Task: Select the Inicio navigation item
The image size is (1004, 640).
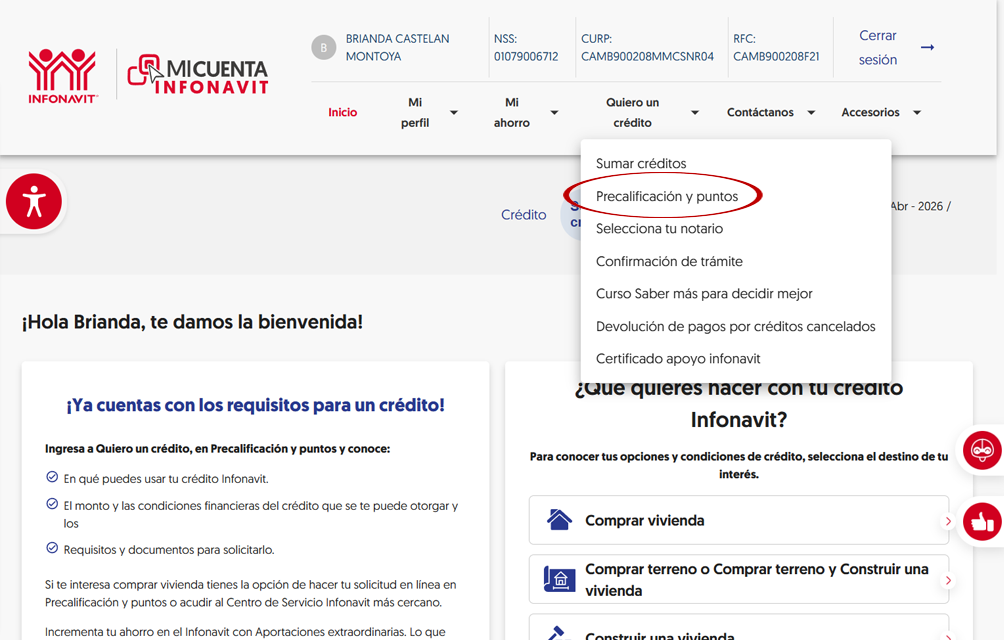Action: pos(342,112)
